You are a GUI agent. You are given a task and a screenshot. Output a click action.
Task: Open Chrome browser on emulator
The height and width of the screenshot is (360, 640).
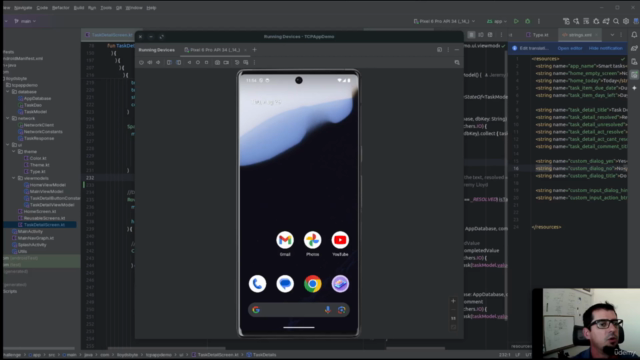(x=312, y=284)
